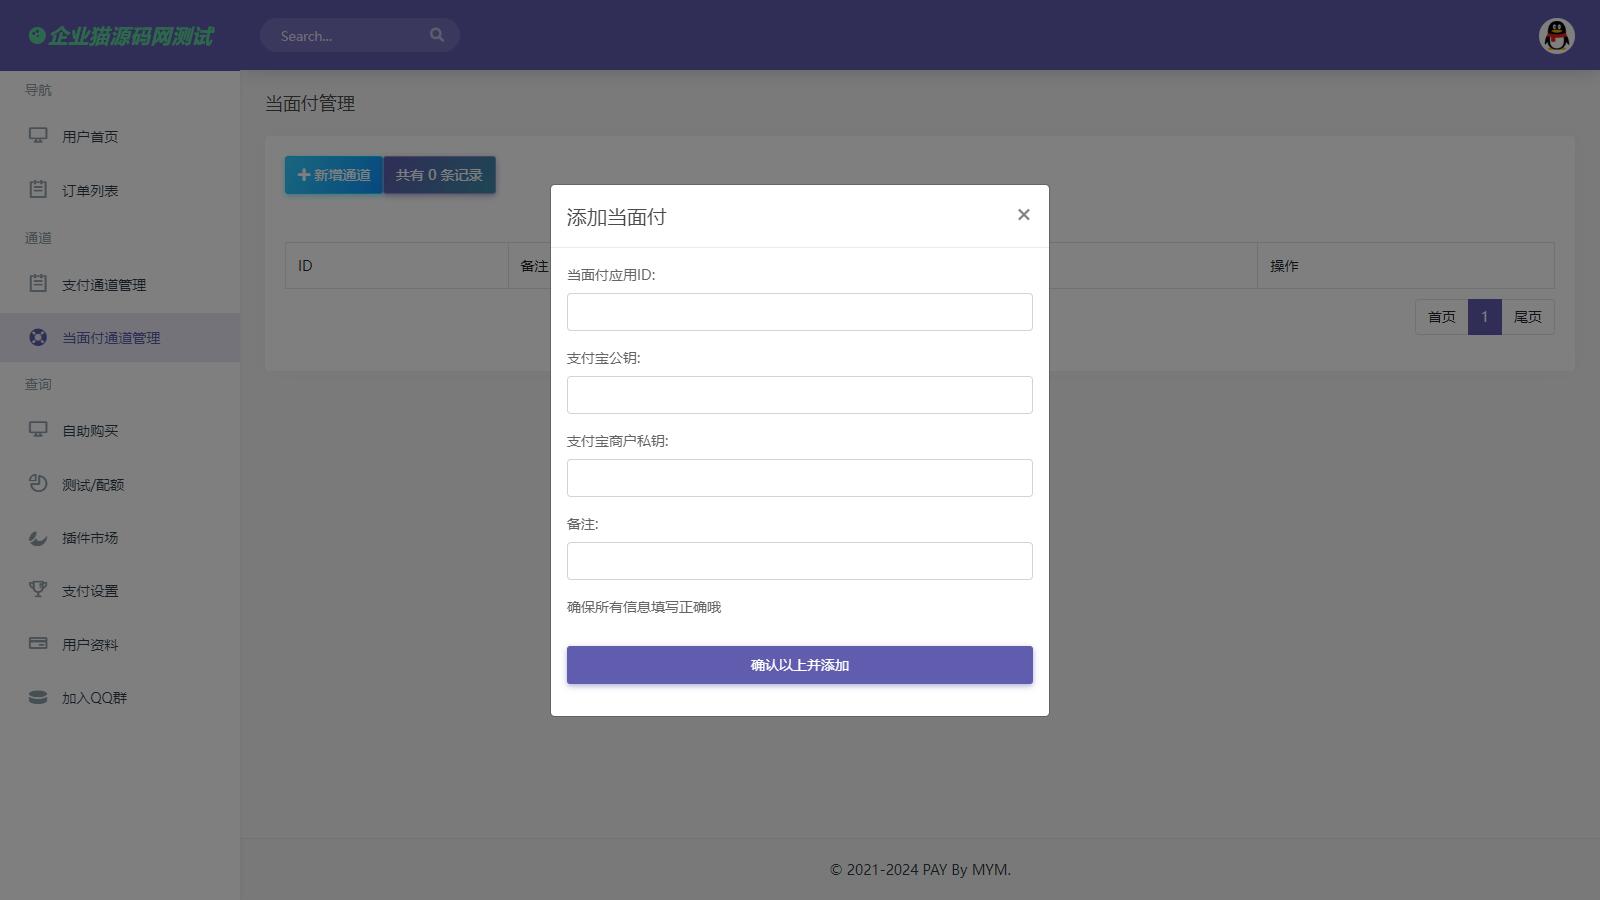1600x900 pixels.
Task: Click into the 备注 field
Action: click(799, 561)
